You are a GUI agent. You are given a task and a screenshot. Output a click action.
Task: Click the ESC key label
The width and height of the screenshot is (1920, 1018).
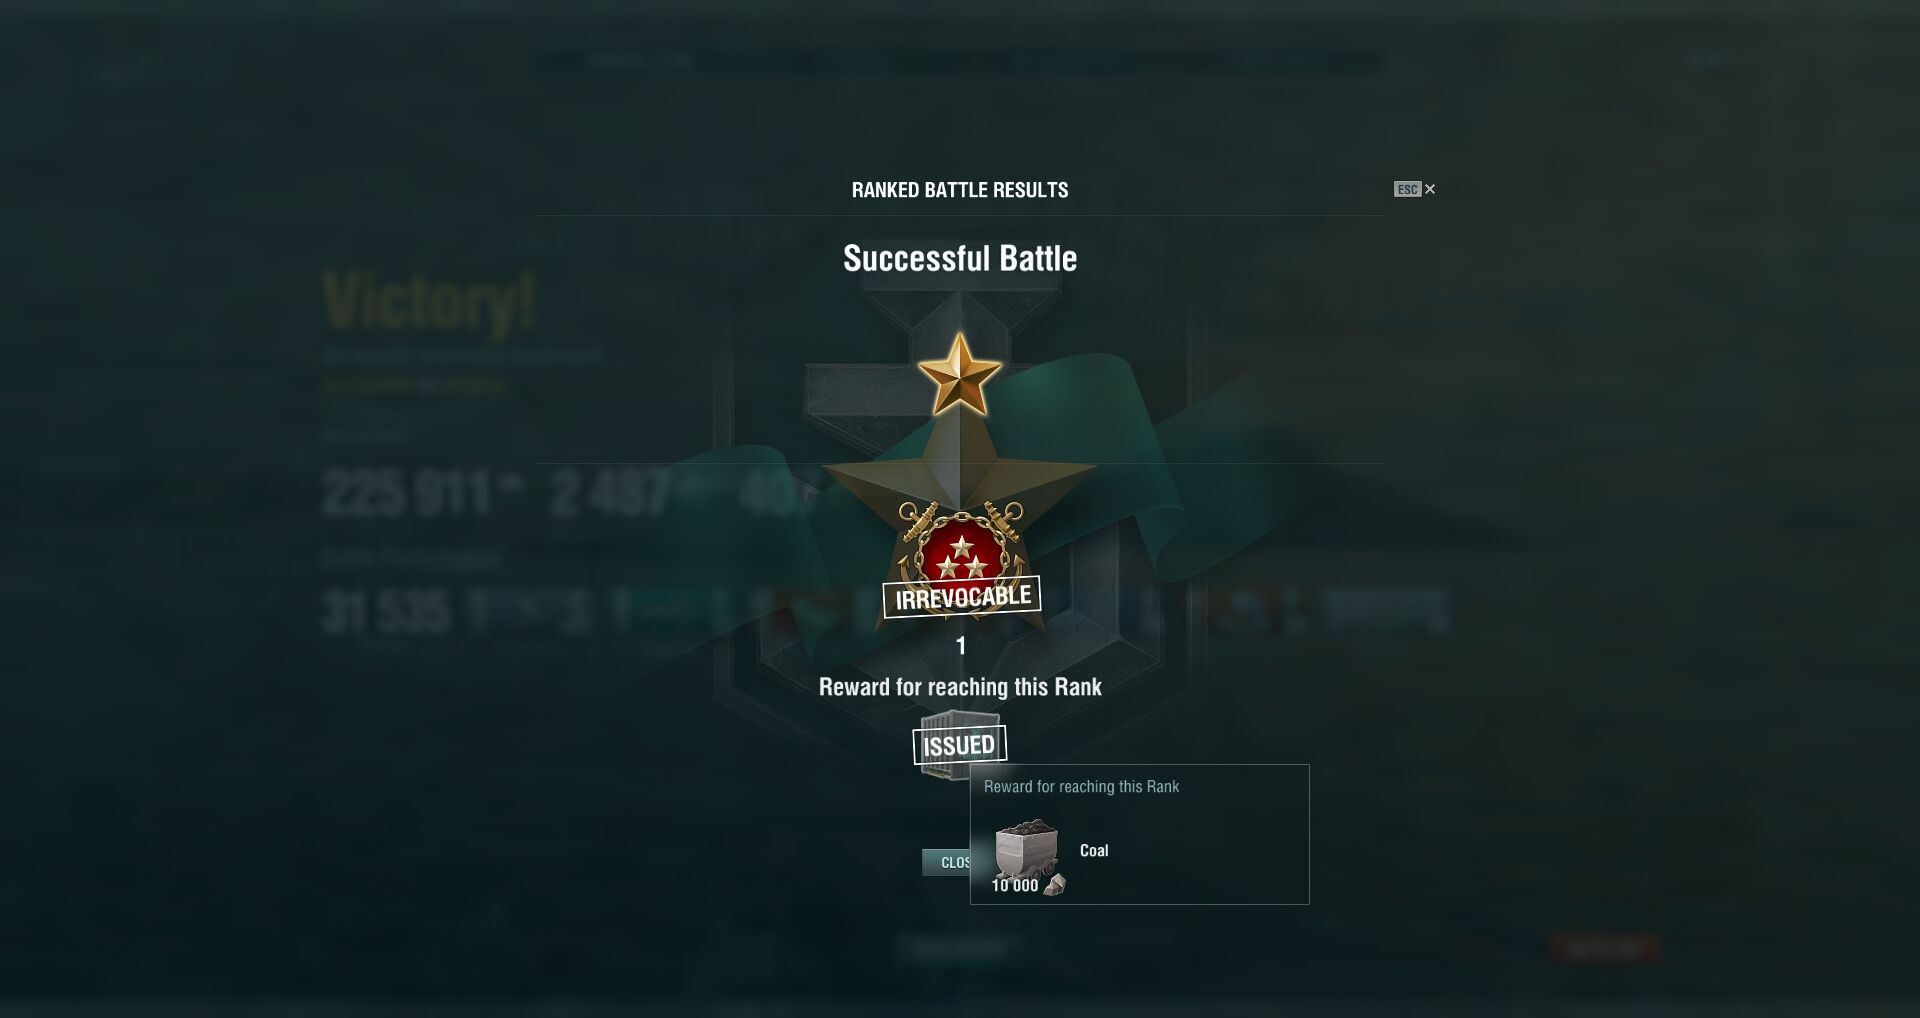pos(1407,189)
